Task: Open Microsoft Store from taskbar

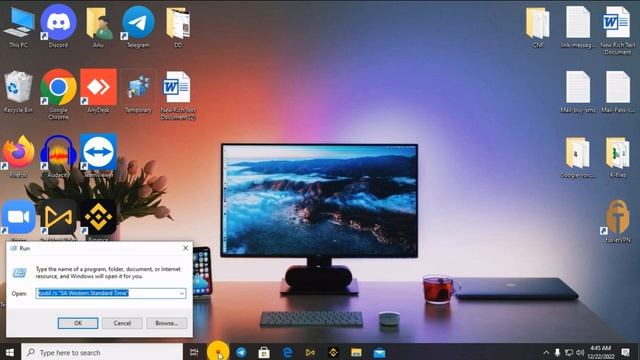Action: click(x=264, y=352)
